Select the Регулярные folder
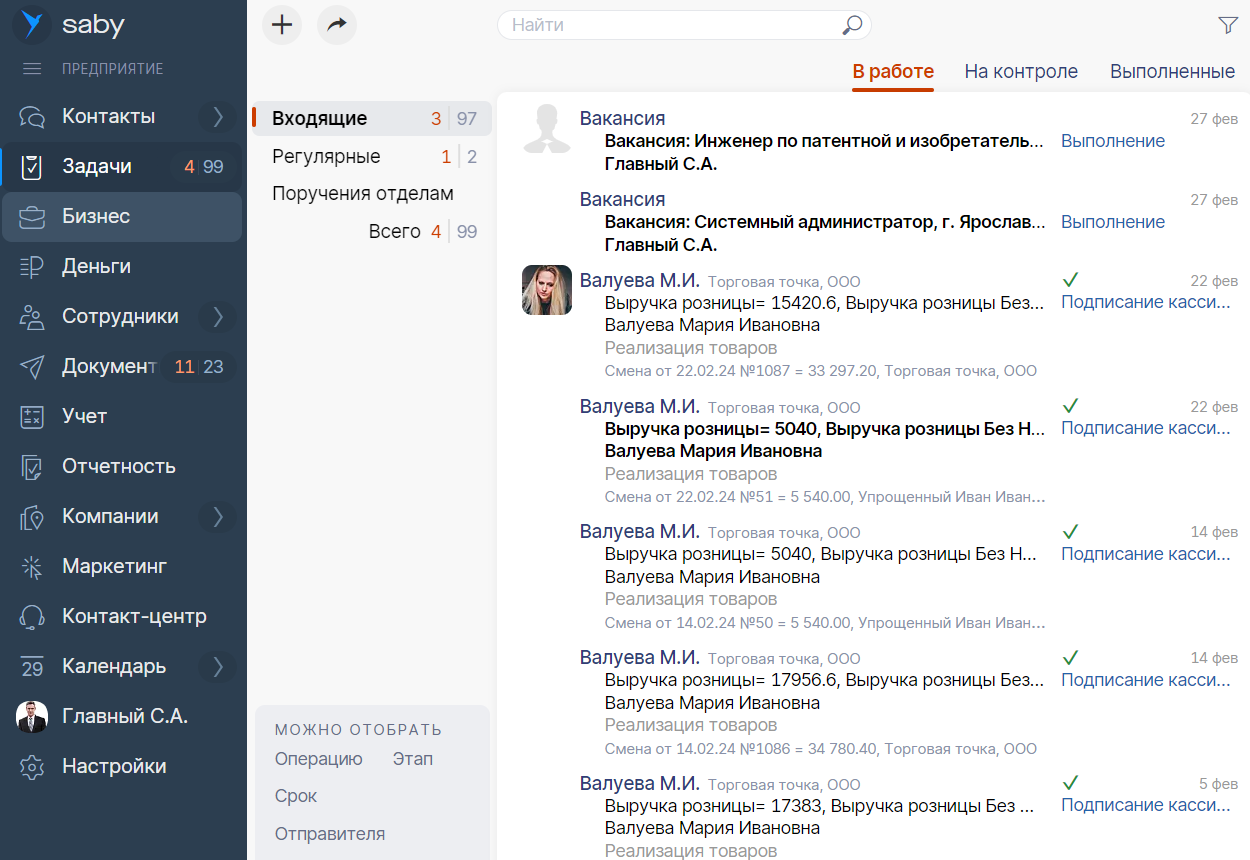 tap(326, 157)
